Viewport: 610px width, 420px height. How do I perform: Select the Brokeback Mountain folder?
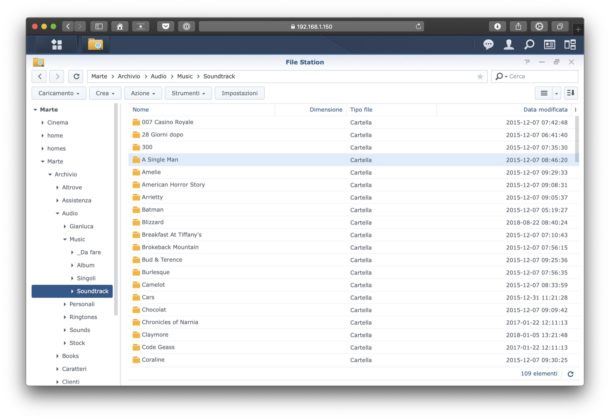[x=170, y=247]
